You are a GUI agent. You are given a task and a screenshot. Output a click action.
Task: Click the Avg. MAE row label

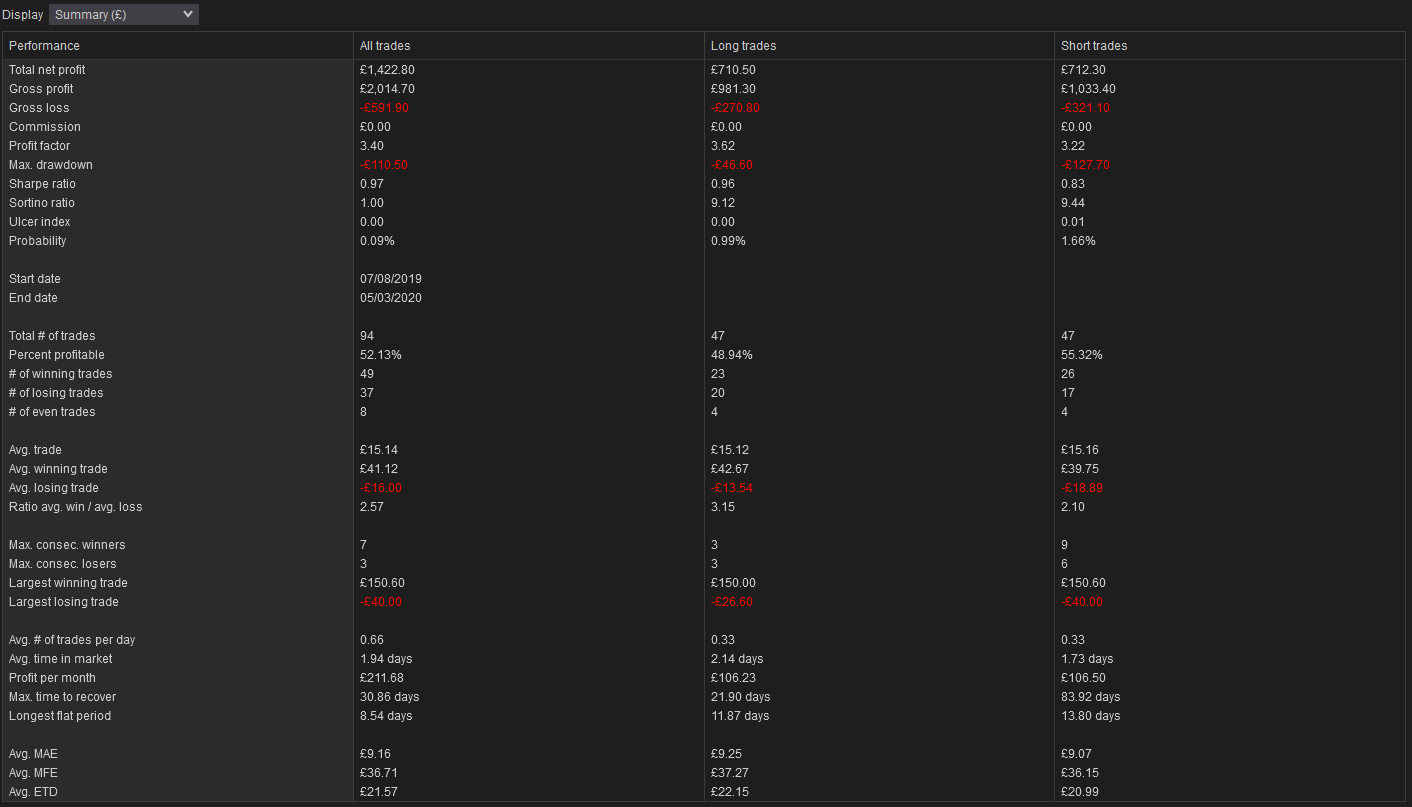[x=34, y=754]
